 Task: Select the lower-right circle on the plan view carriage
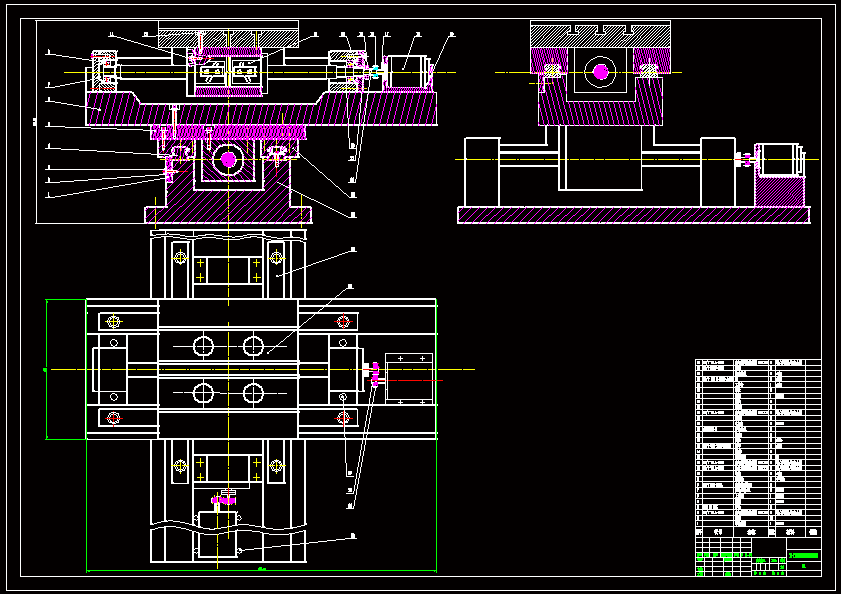pos(253,393)
